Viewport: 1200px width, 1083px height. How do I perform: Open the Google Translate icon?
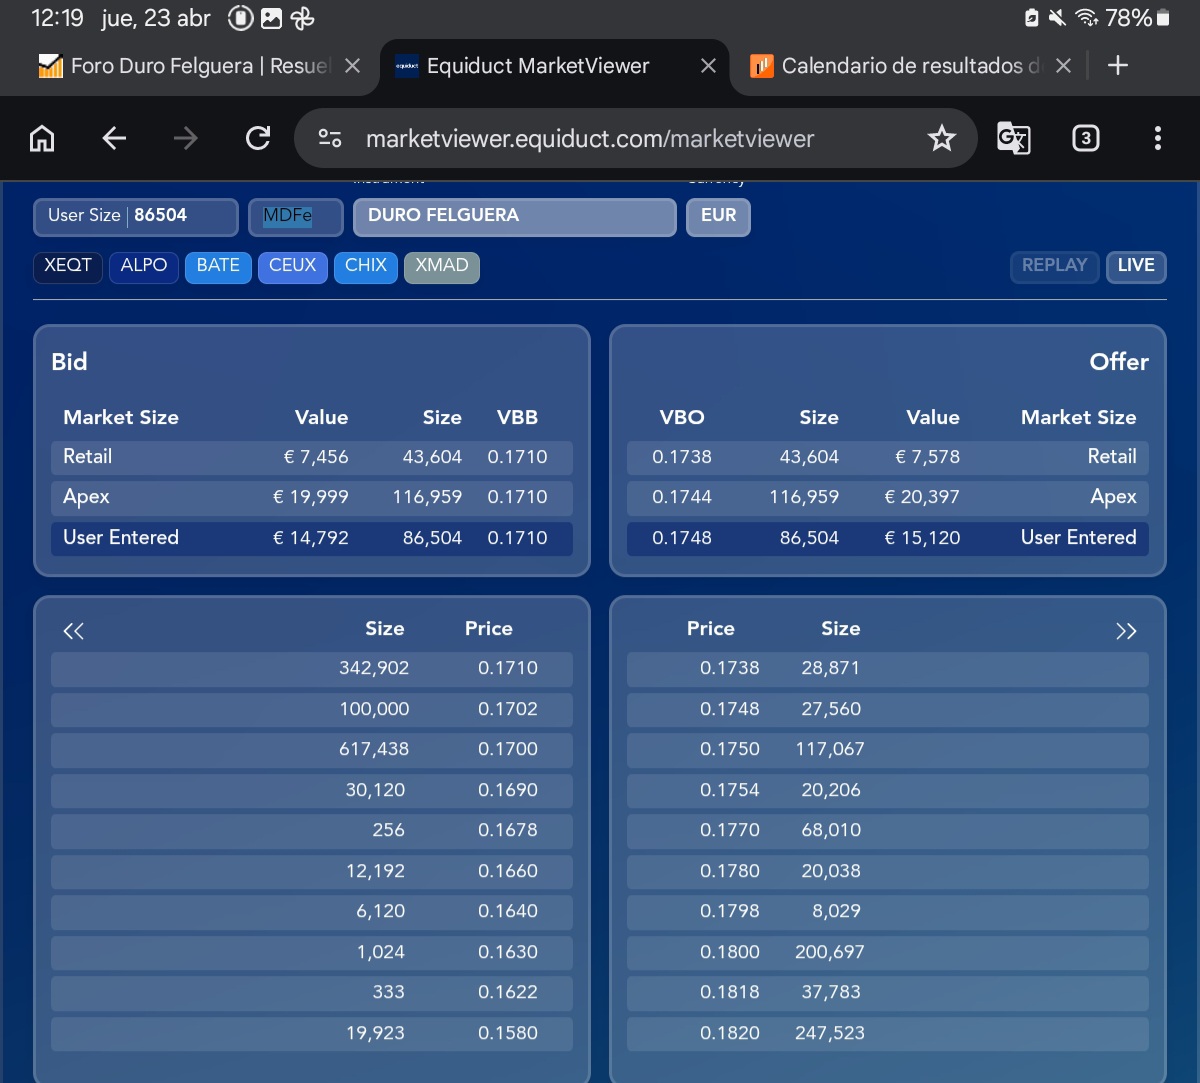(1013, 138)
